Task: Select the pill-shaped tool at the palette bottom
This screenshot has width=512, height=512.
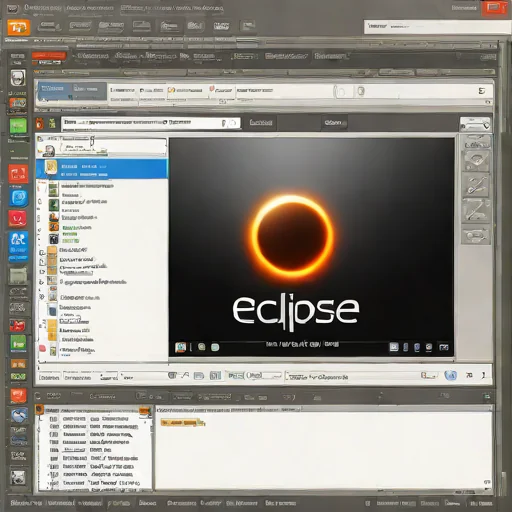Action: (476, 235)
